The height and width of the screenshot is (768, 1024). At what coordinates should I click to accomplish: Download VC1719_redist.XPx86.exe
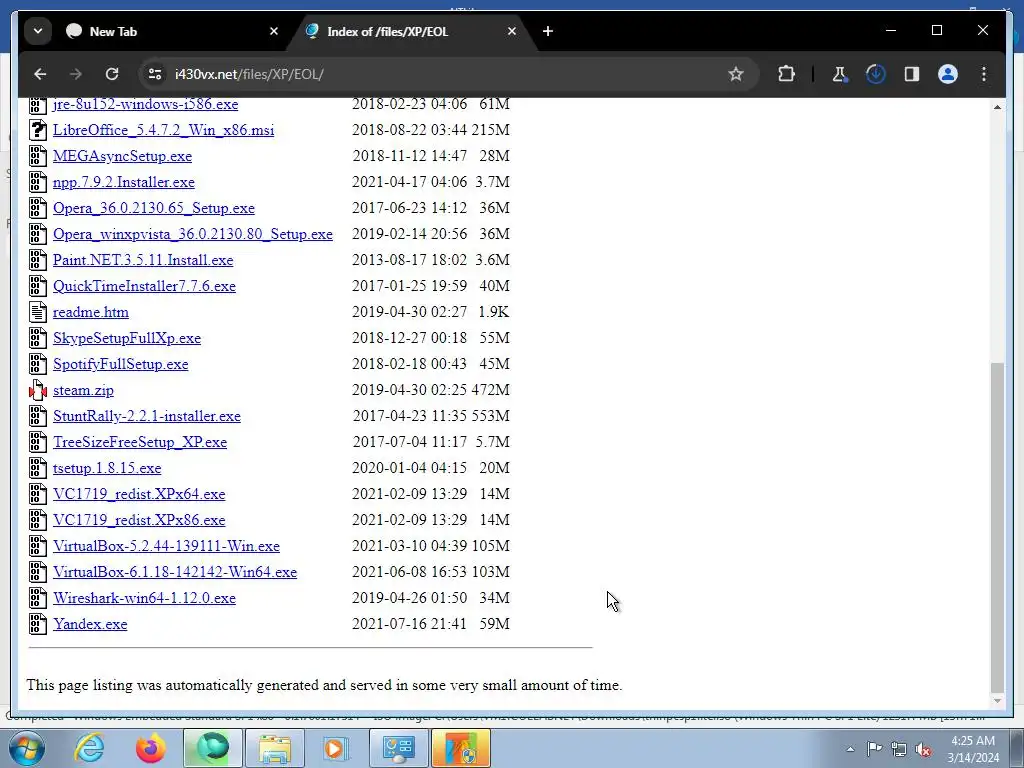click(139, 520)
